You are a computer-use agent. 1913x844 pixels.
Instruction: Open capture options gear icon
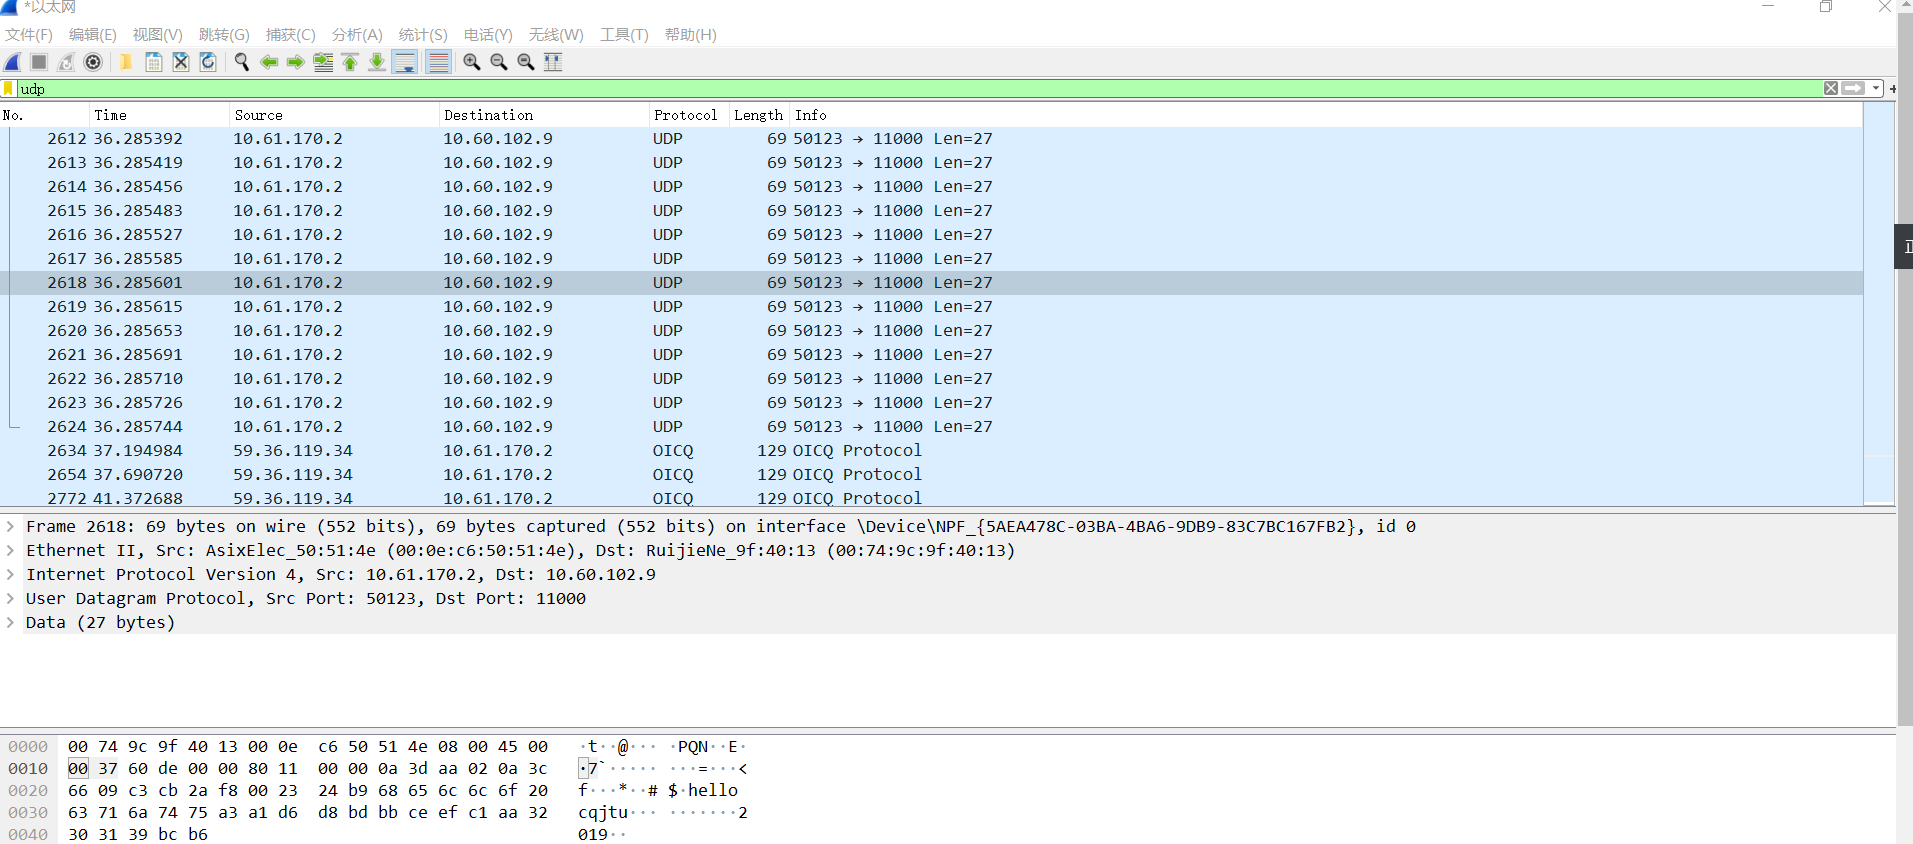pos(93,62)
